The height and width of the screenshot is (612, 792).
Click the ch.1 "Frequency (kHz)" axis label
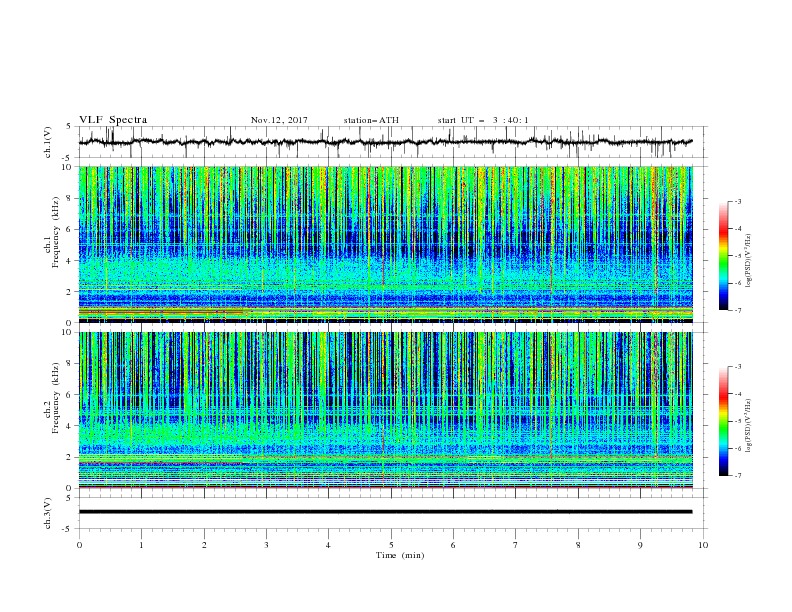56,230
